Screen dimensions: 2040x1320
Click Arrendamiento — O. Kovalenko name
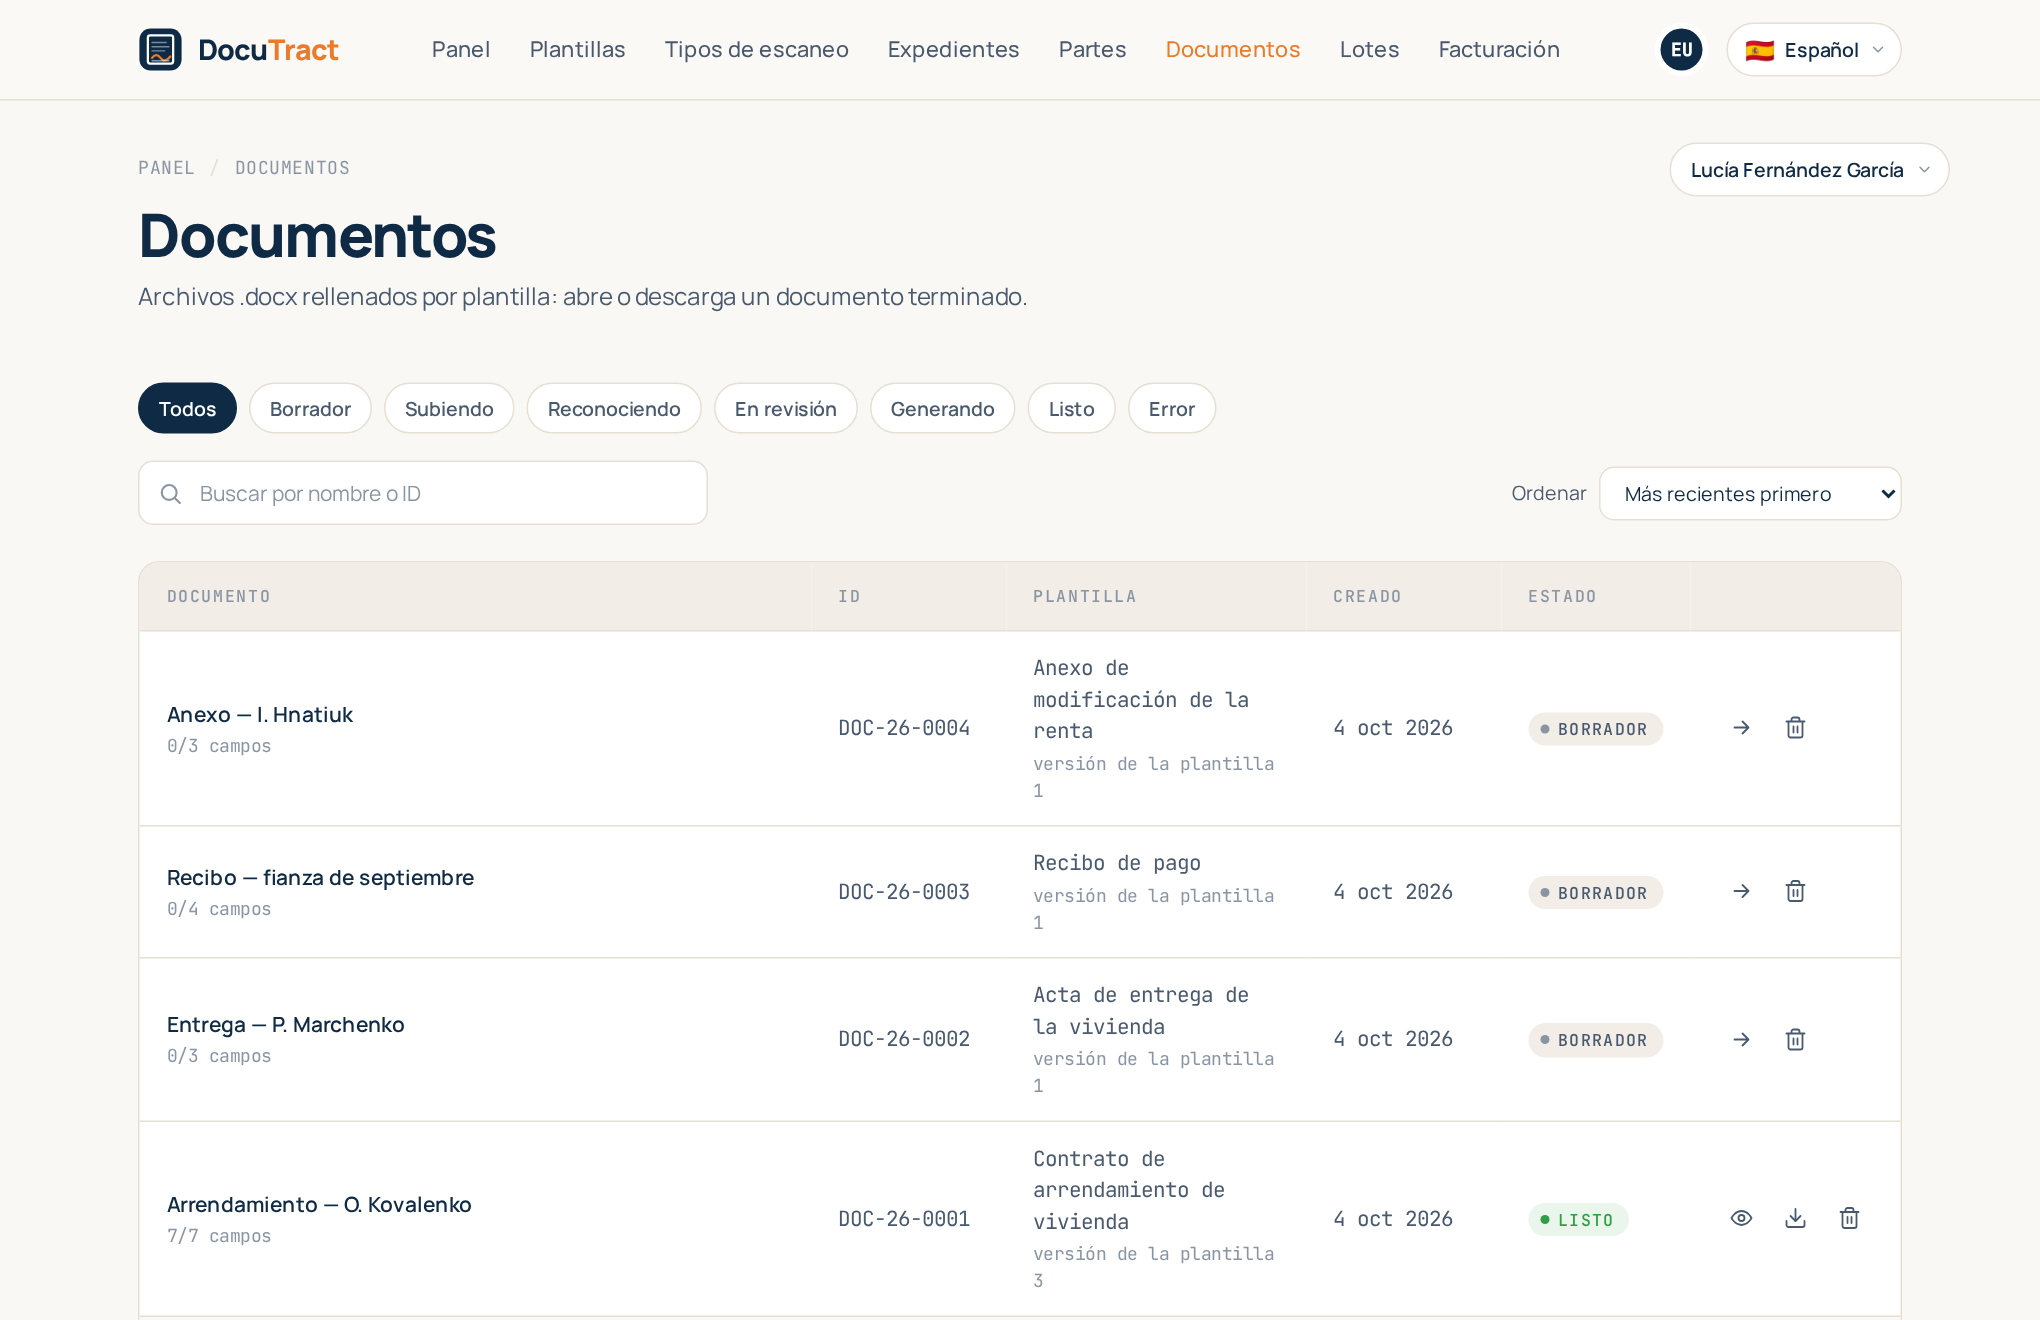coord(319,1205)
